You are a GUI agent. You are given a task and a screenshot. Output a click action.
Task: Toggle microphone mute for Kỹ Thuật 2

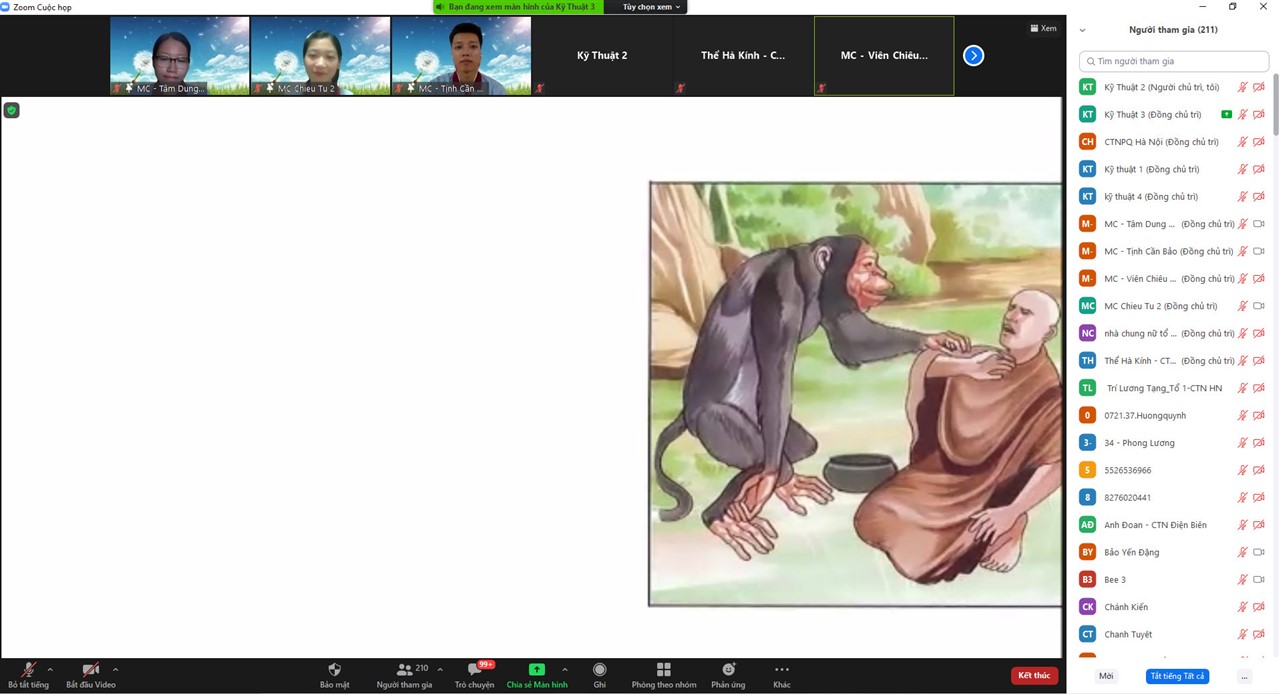pos(1243,87)
